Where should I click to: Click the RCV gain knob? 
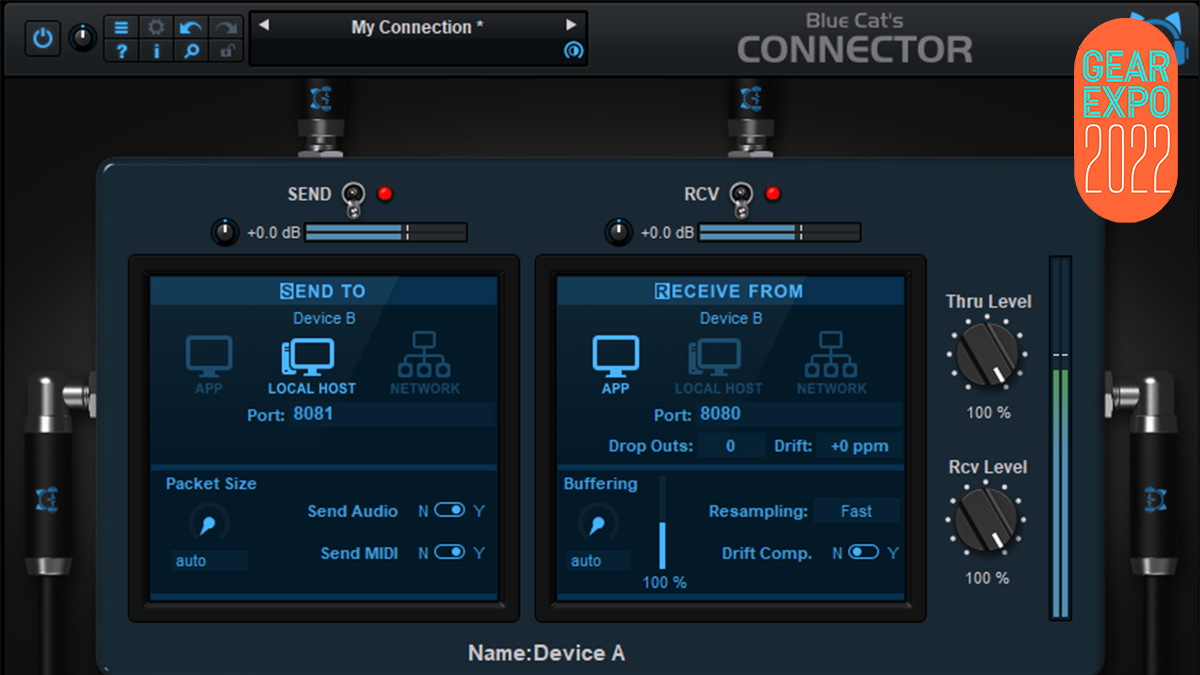click(x=619, y=233)
